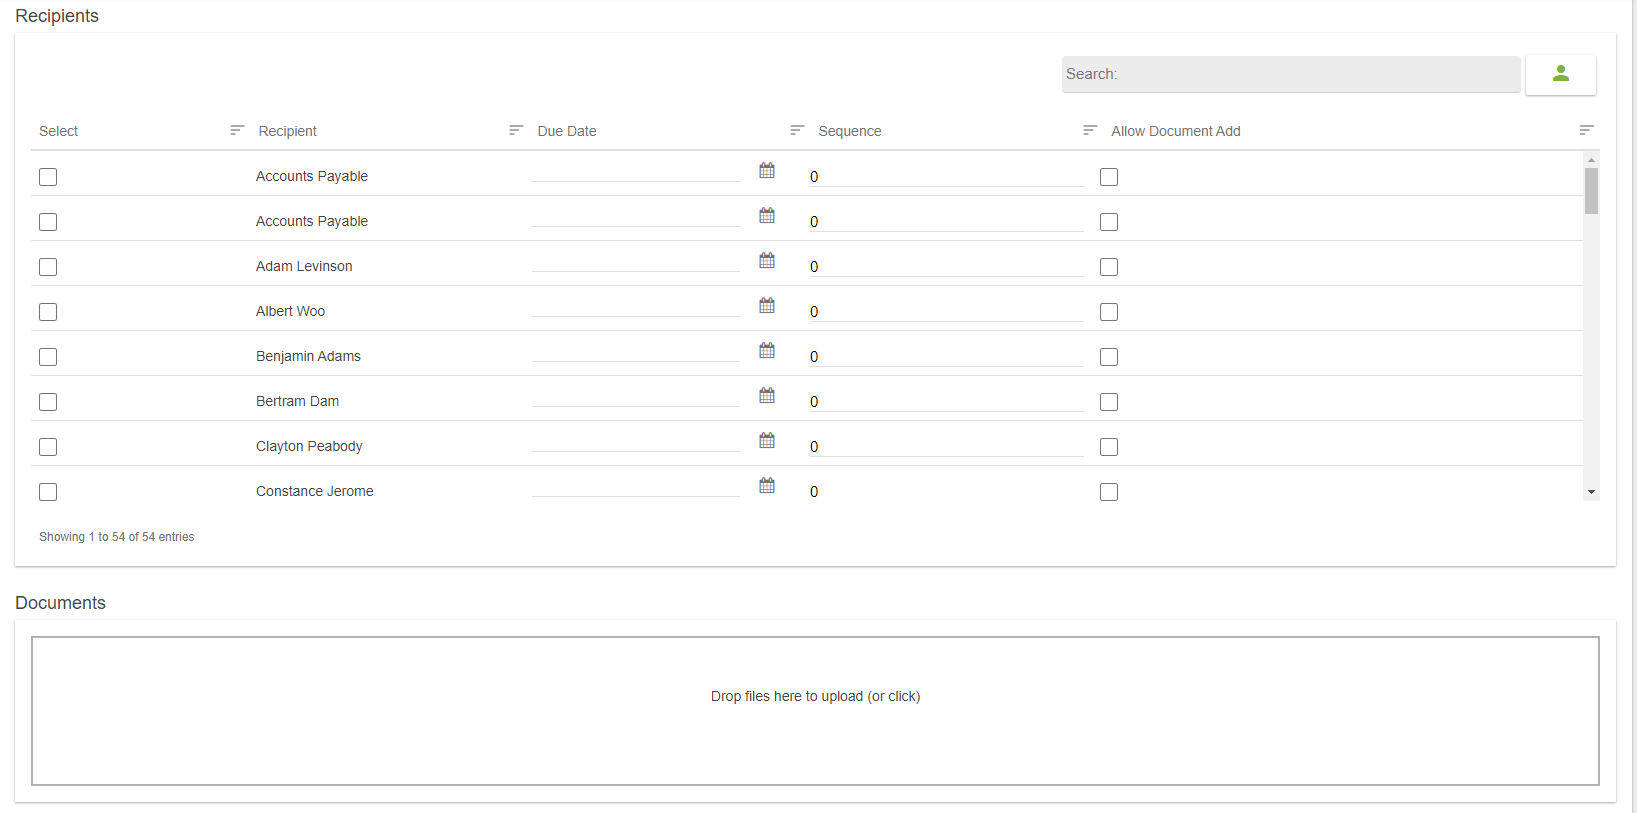Enable Allow Document Add, second Accounts Payable

[x=1109, y=222]
